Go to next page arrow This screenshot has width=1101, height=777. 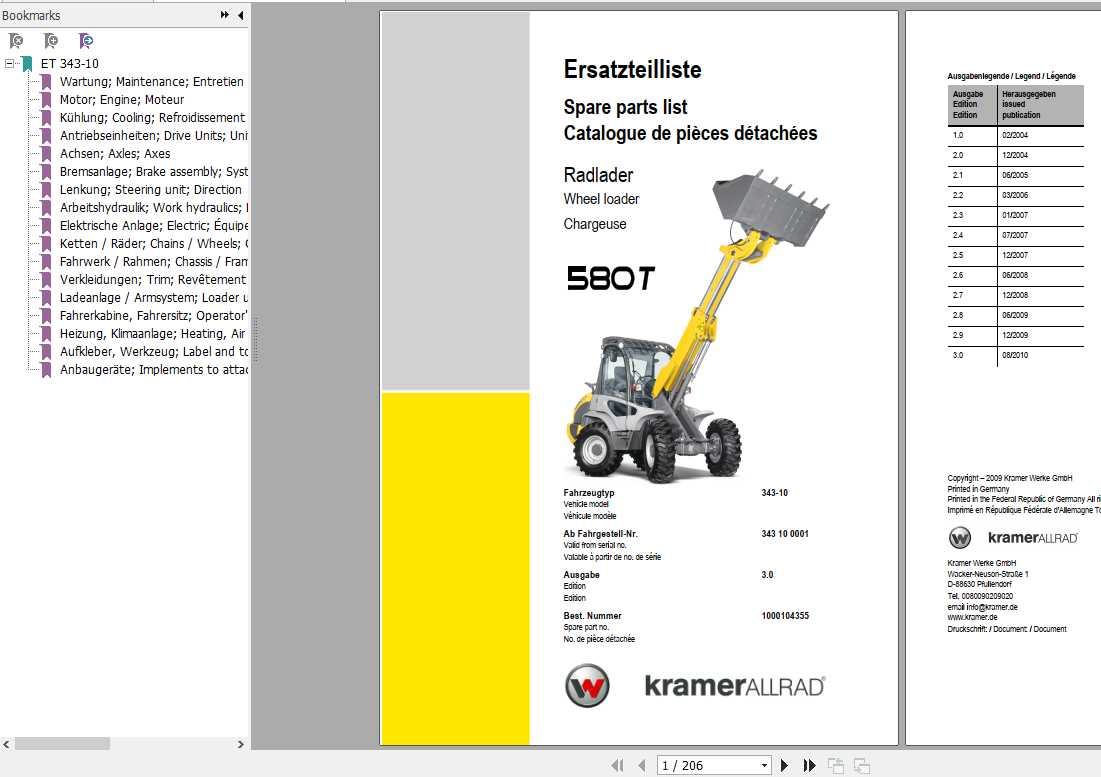pyautogui.click(x=784, y=765)
